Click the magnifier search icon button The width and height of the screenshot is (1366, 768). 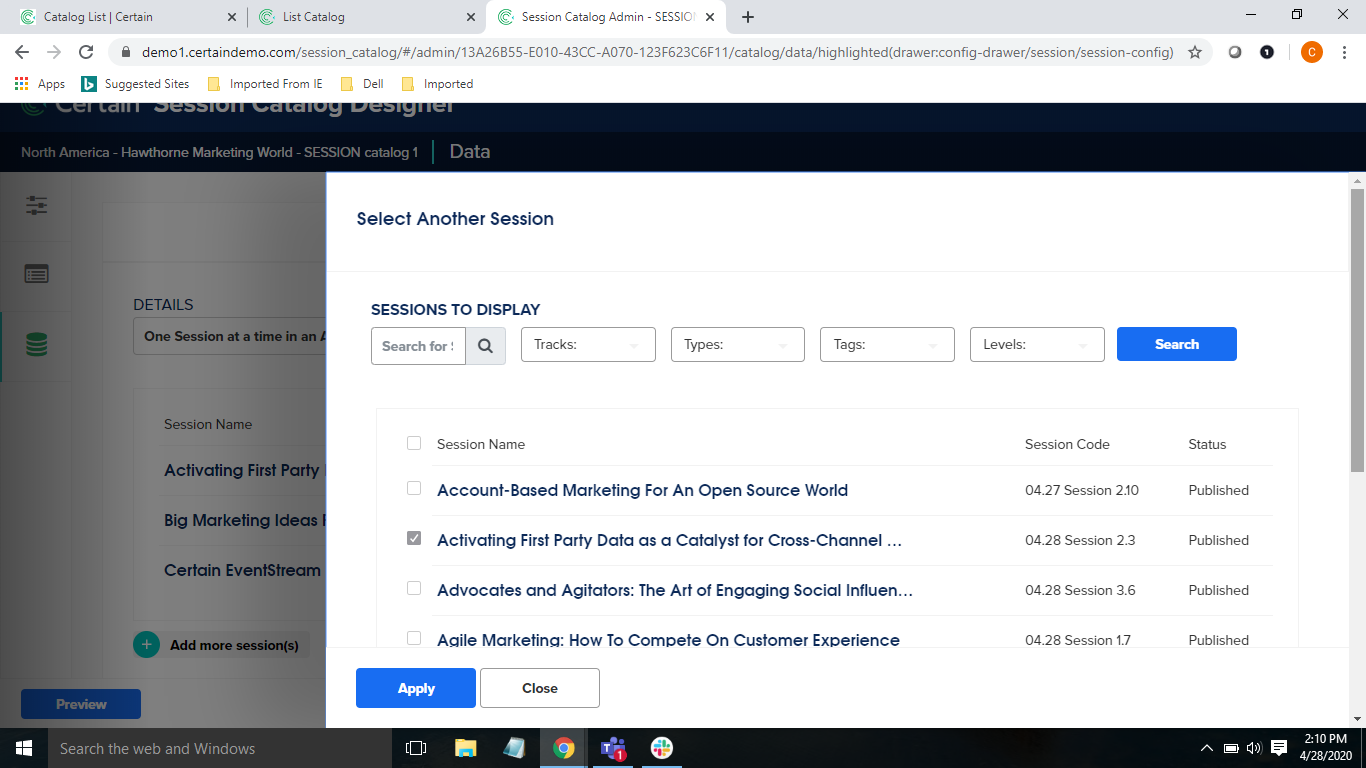[485, 346]
